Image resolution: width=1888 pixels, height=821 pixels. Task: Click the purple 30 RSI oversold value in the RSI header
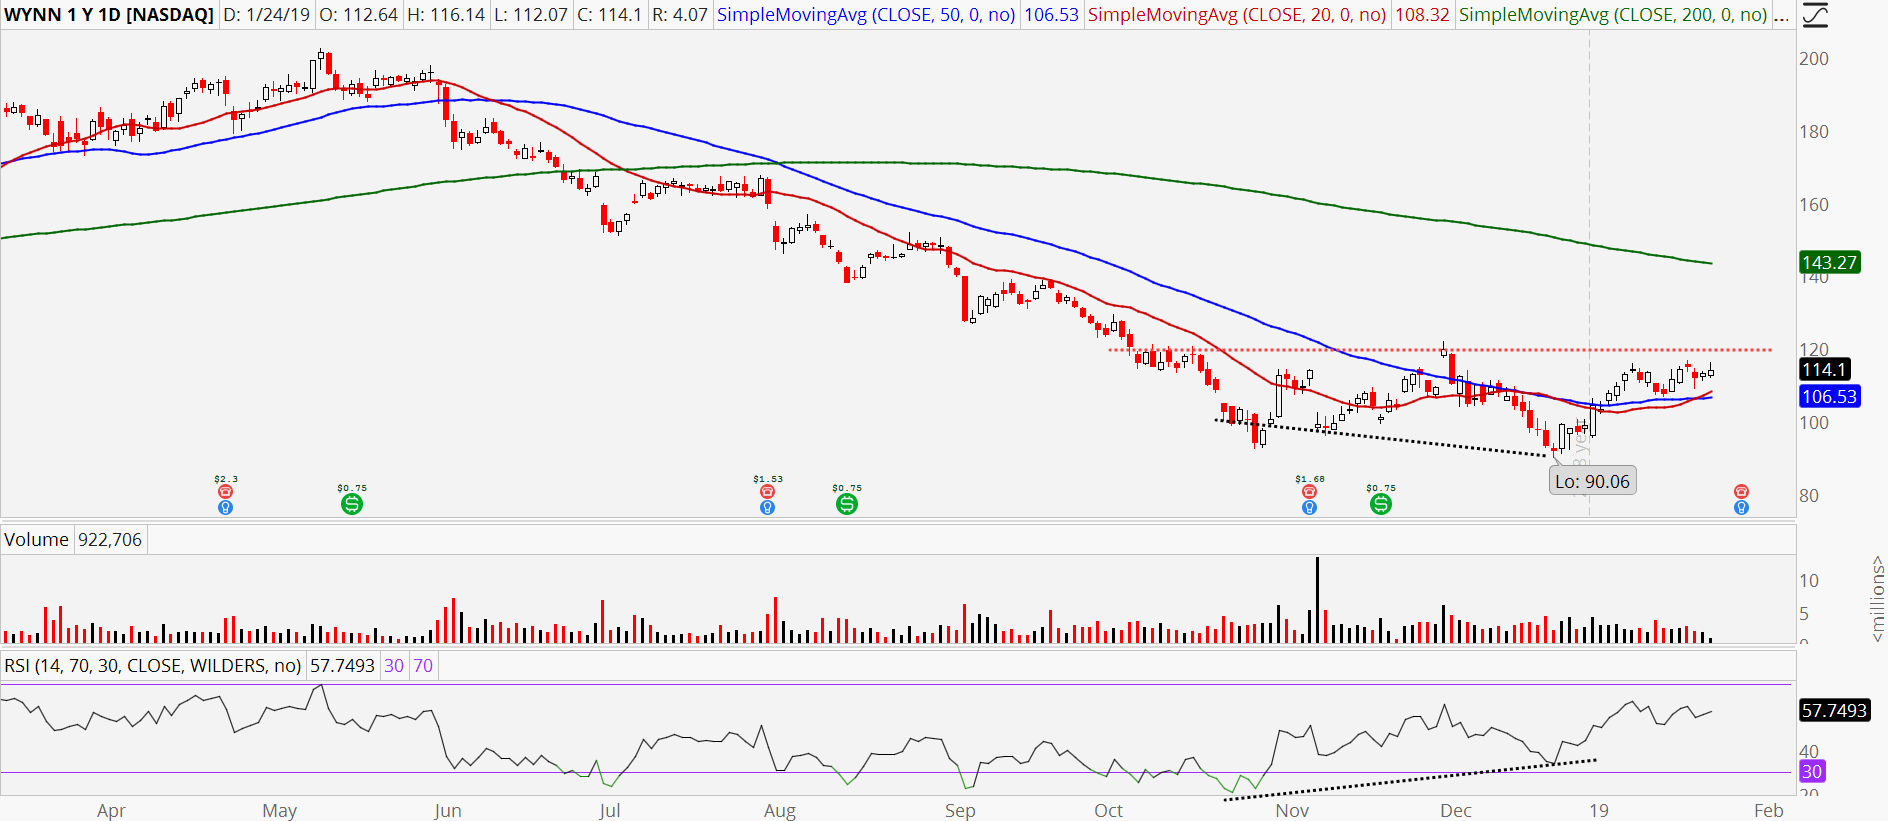(394, 666)
